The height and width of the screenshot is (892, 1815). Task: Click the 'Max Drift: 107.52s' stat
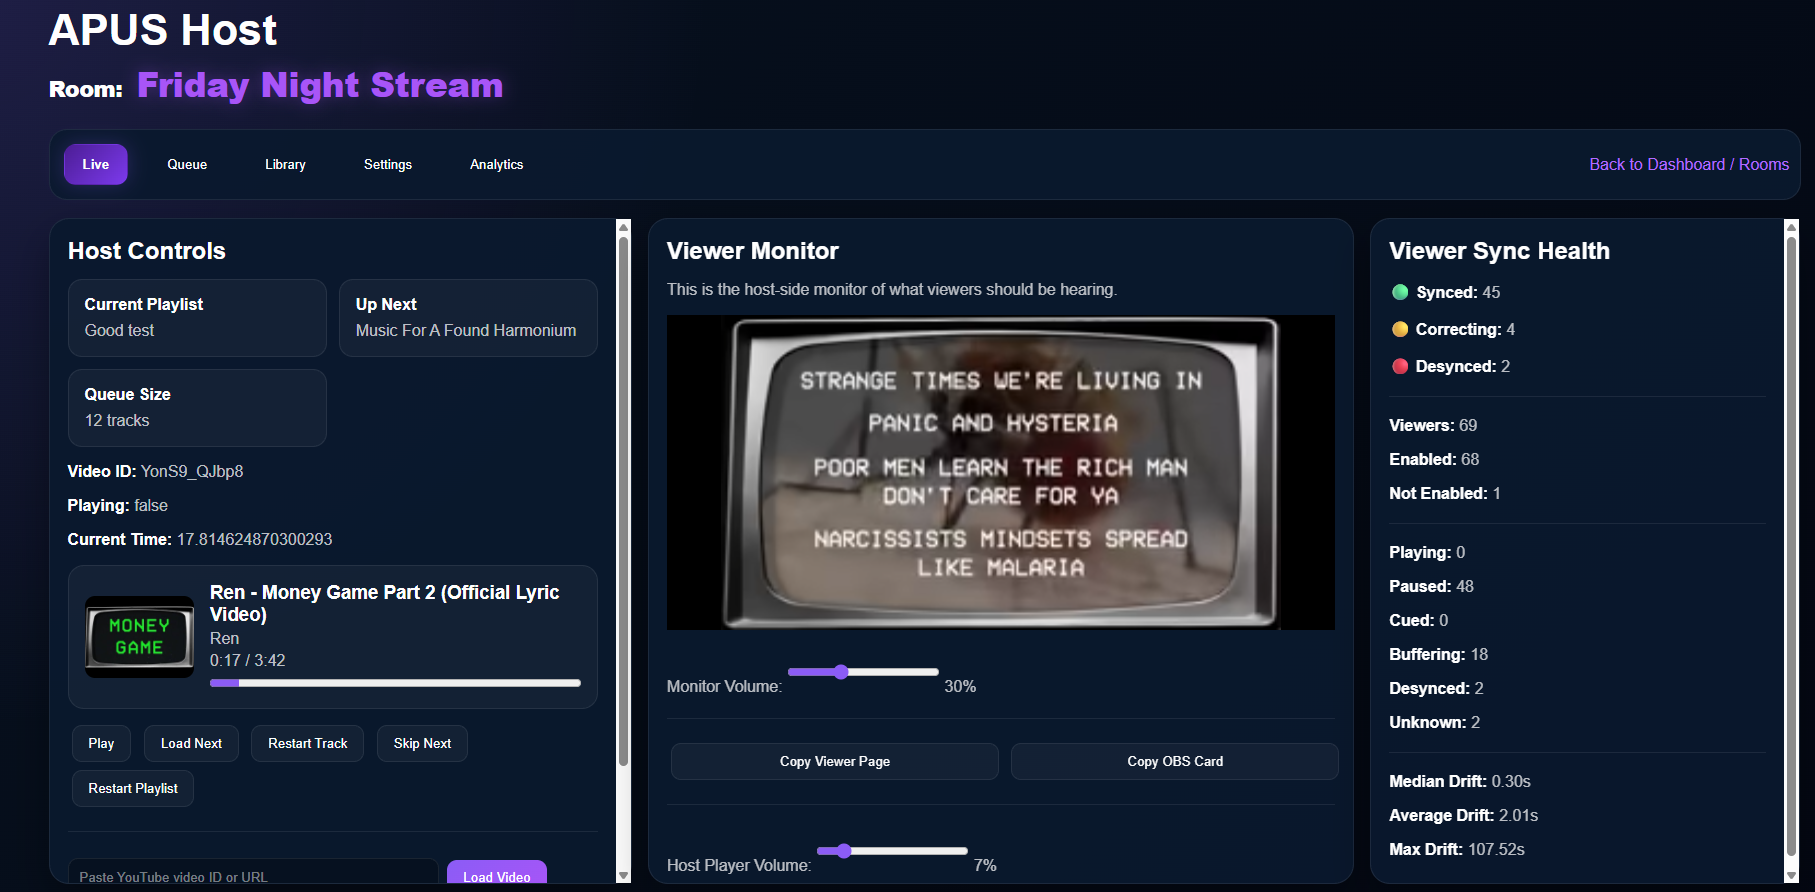pos(1457,849)
